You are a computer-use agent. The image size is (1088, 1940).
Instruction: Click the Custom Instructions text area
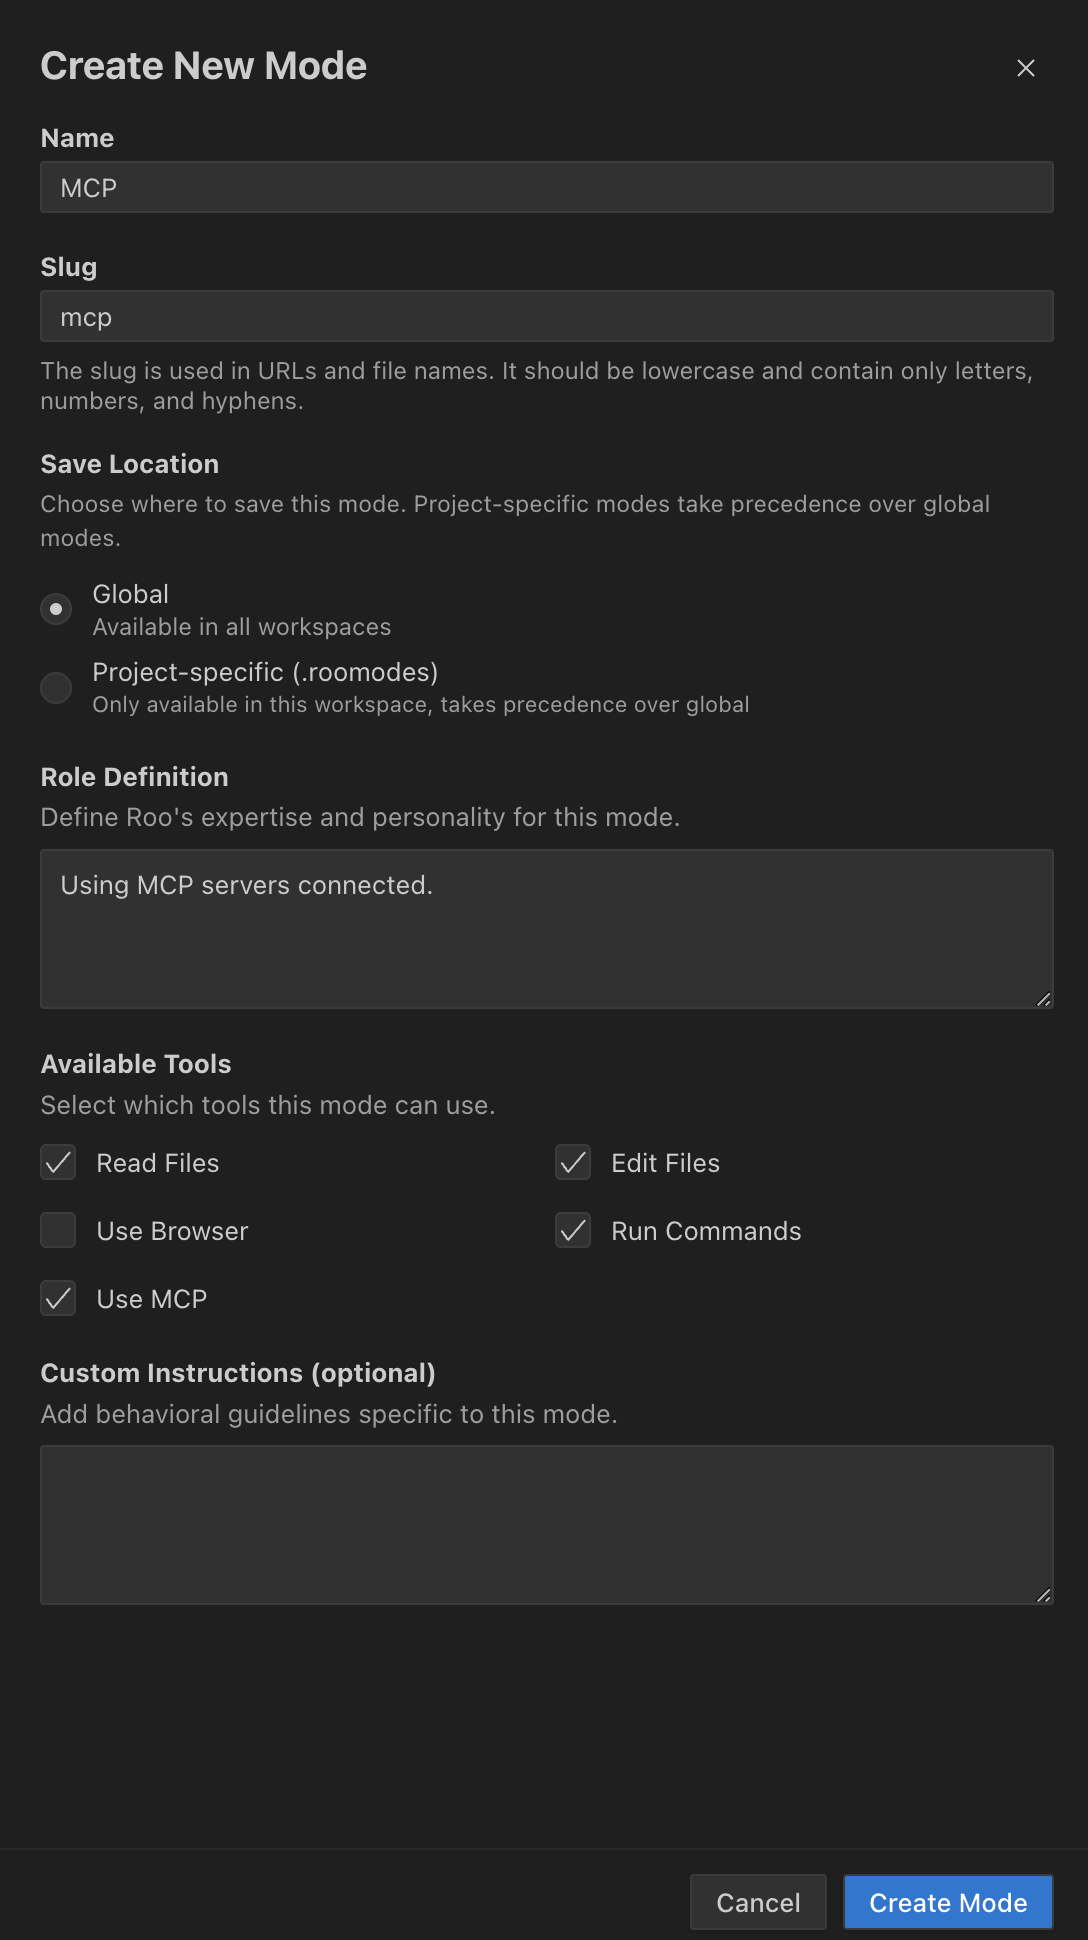(x=547, y=1525)
